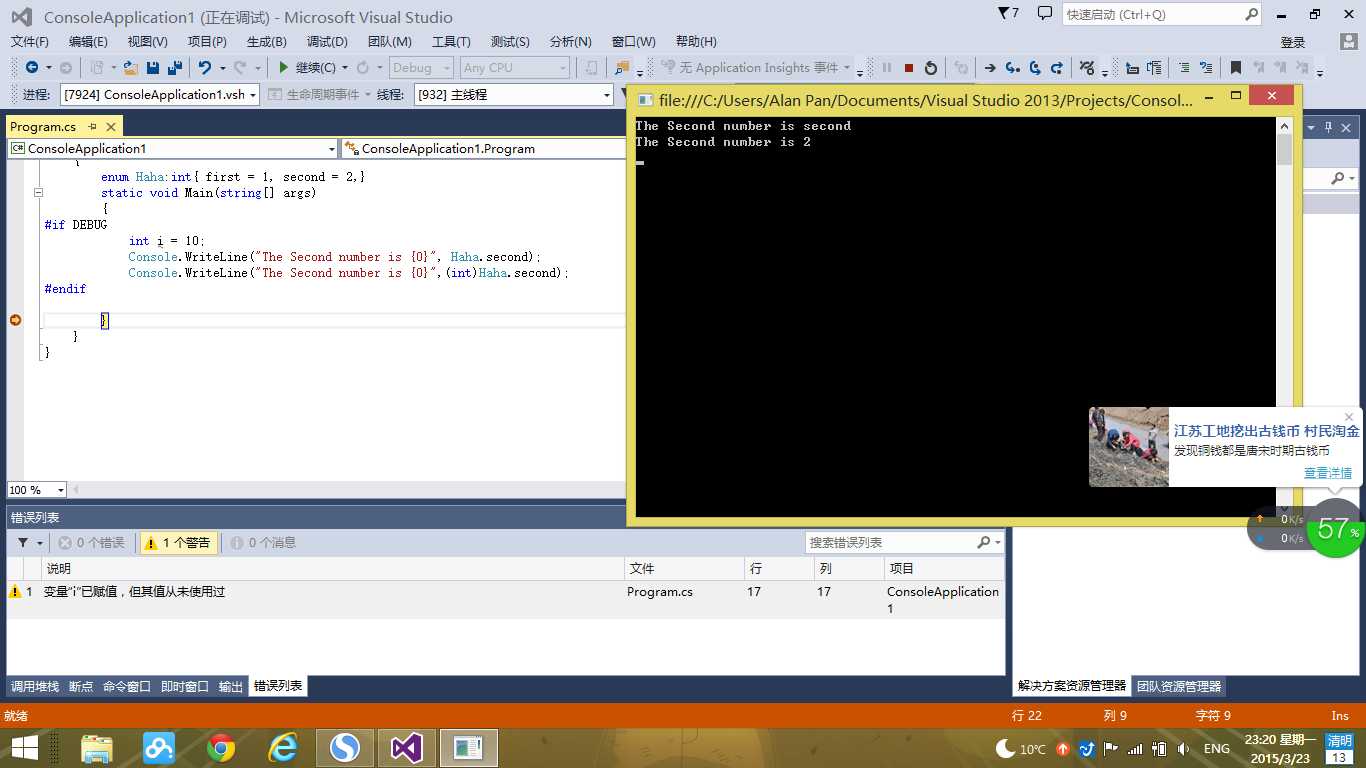Image resolution: width=1366 pixels, height=768 pixels.
Task: Click the Navigate Backward arrow icon
Action: [x=32, y=67]
